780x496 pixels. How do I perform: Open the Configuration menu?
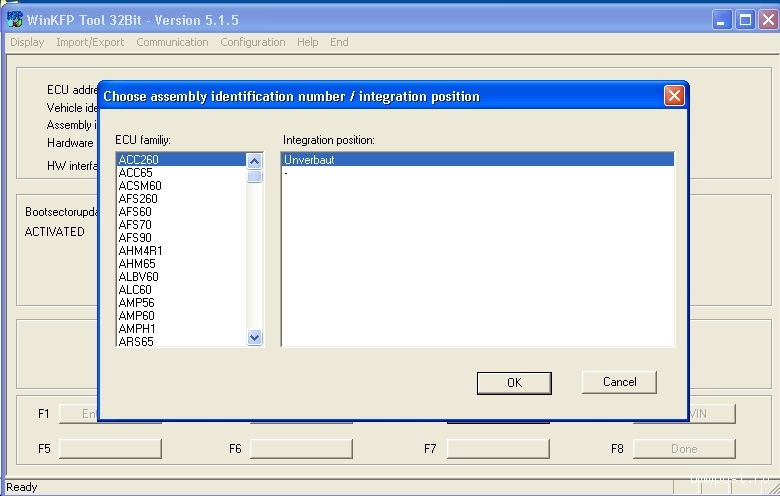[252, 42]
